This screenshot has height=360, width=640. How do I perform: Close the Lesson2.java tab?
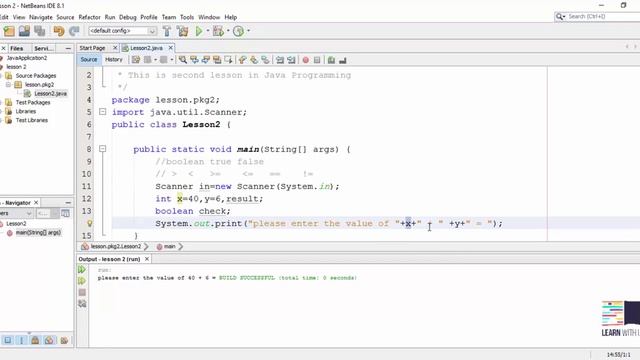[171, 48]
